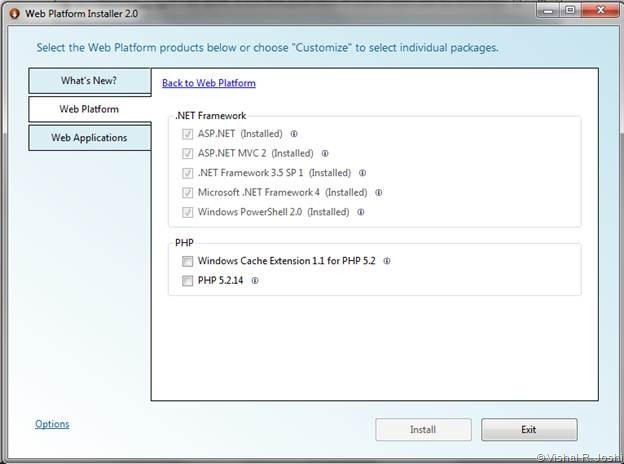Image resolution: width=624 pixels, height=464 pixels.
Task: Switch to the What's New? tab
Action: click(x=89, y=81)
